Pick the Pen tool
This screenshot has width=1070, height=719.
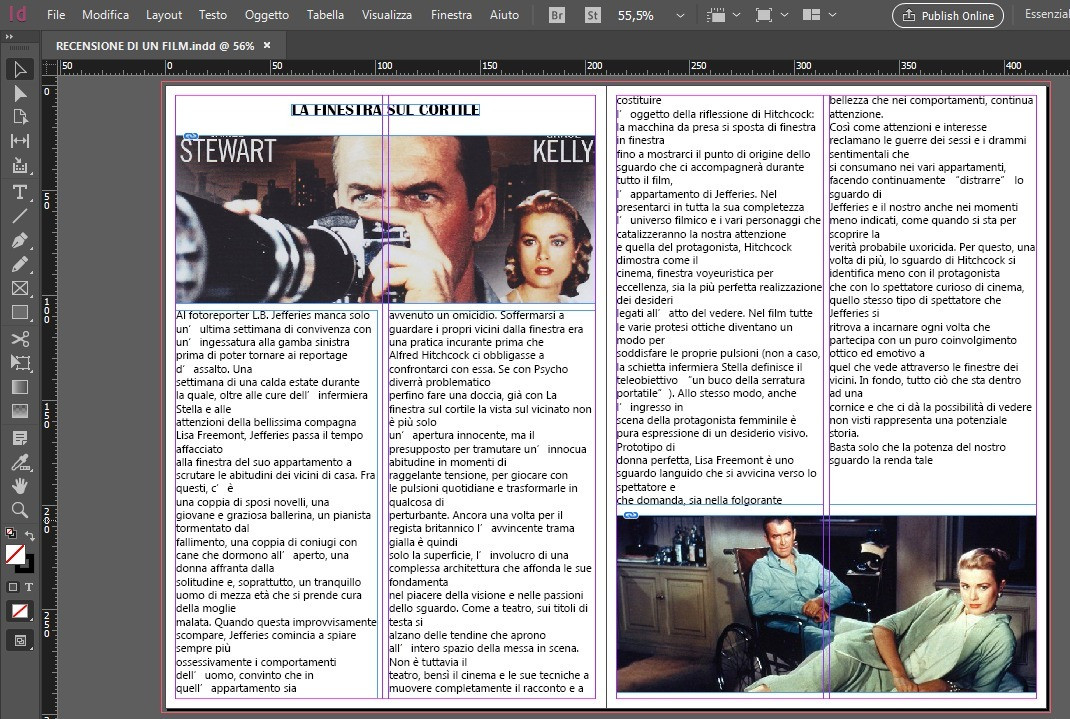click(20, 240)
